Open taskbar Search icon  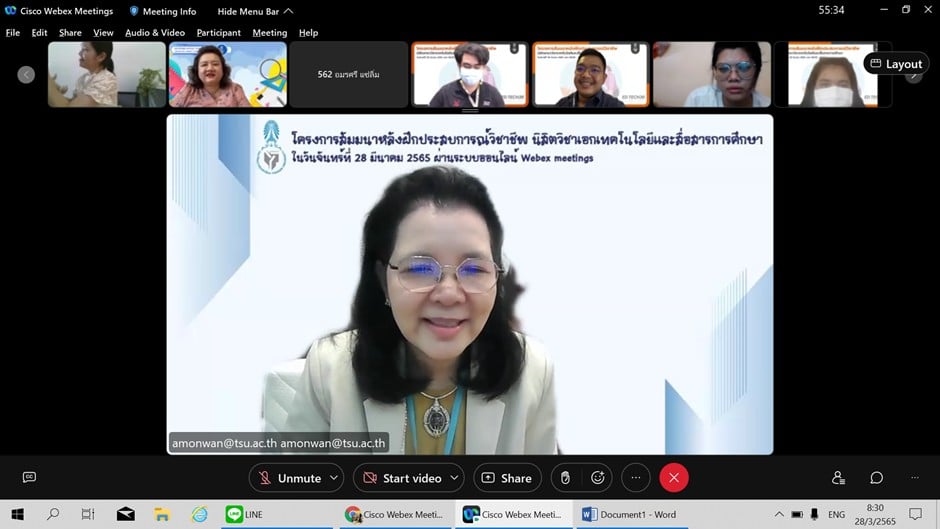pos(53,515)
